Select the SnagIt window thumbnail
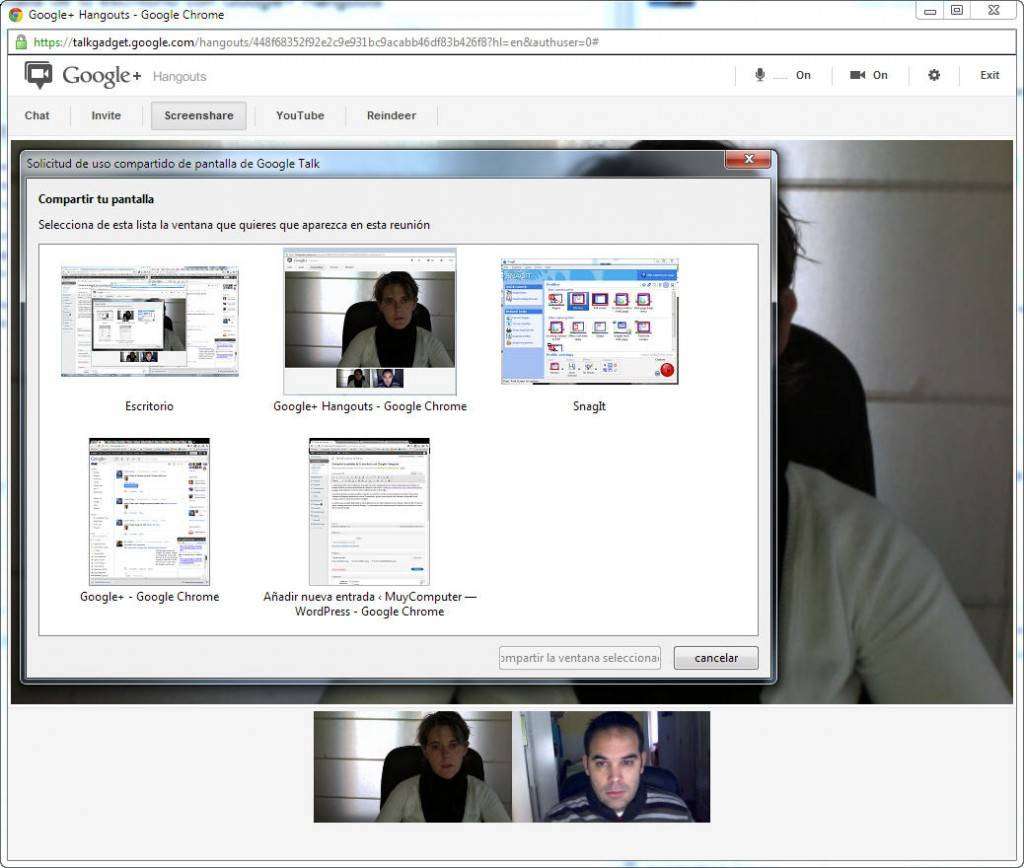 pyautogui.click(x=590, y=321)
